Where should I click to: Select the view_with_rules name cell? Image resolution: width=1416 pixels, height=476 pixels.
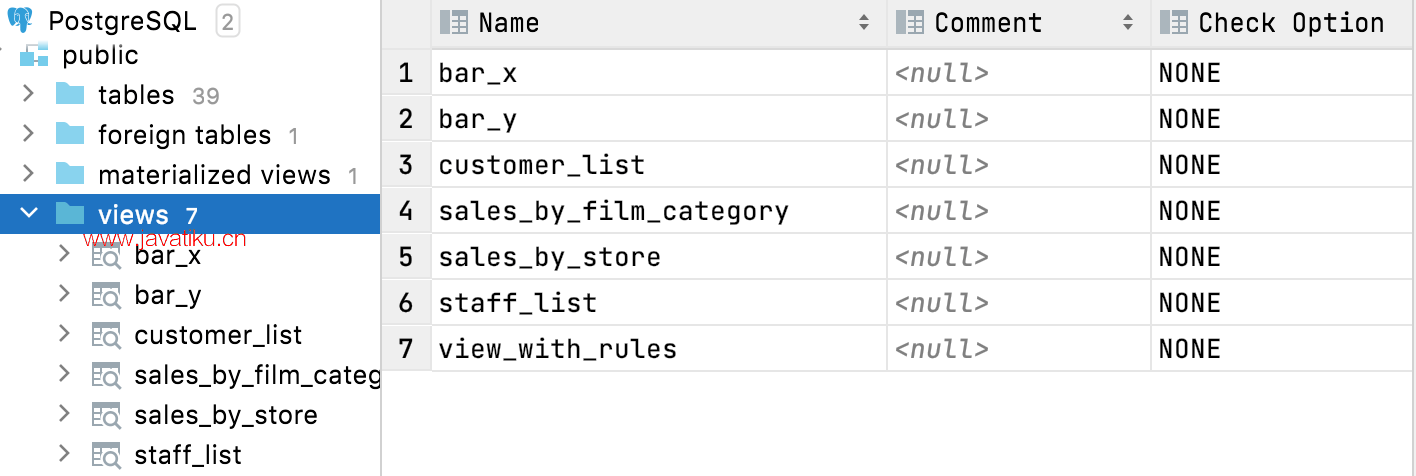coord(659,349)
